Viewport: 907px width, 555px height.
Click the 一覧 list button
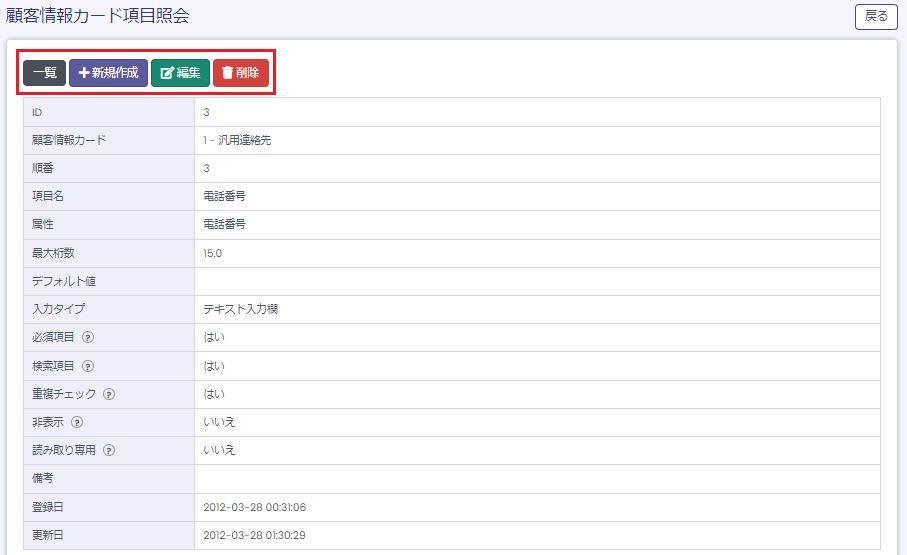coord(44,73)
